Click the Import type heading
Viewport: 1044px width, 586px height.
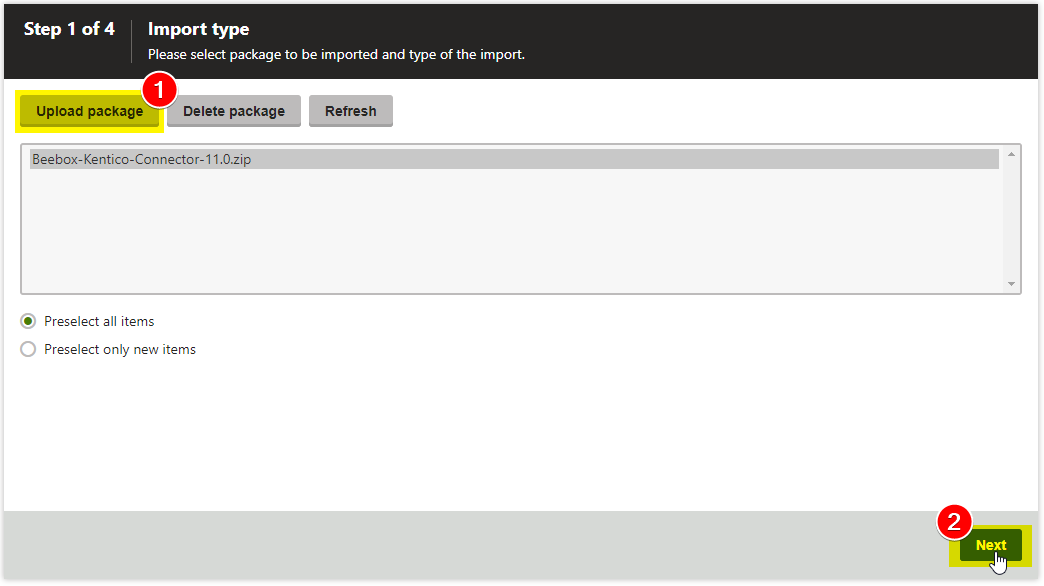coord(198,29)
